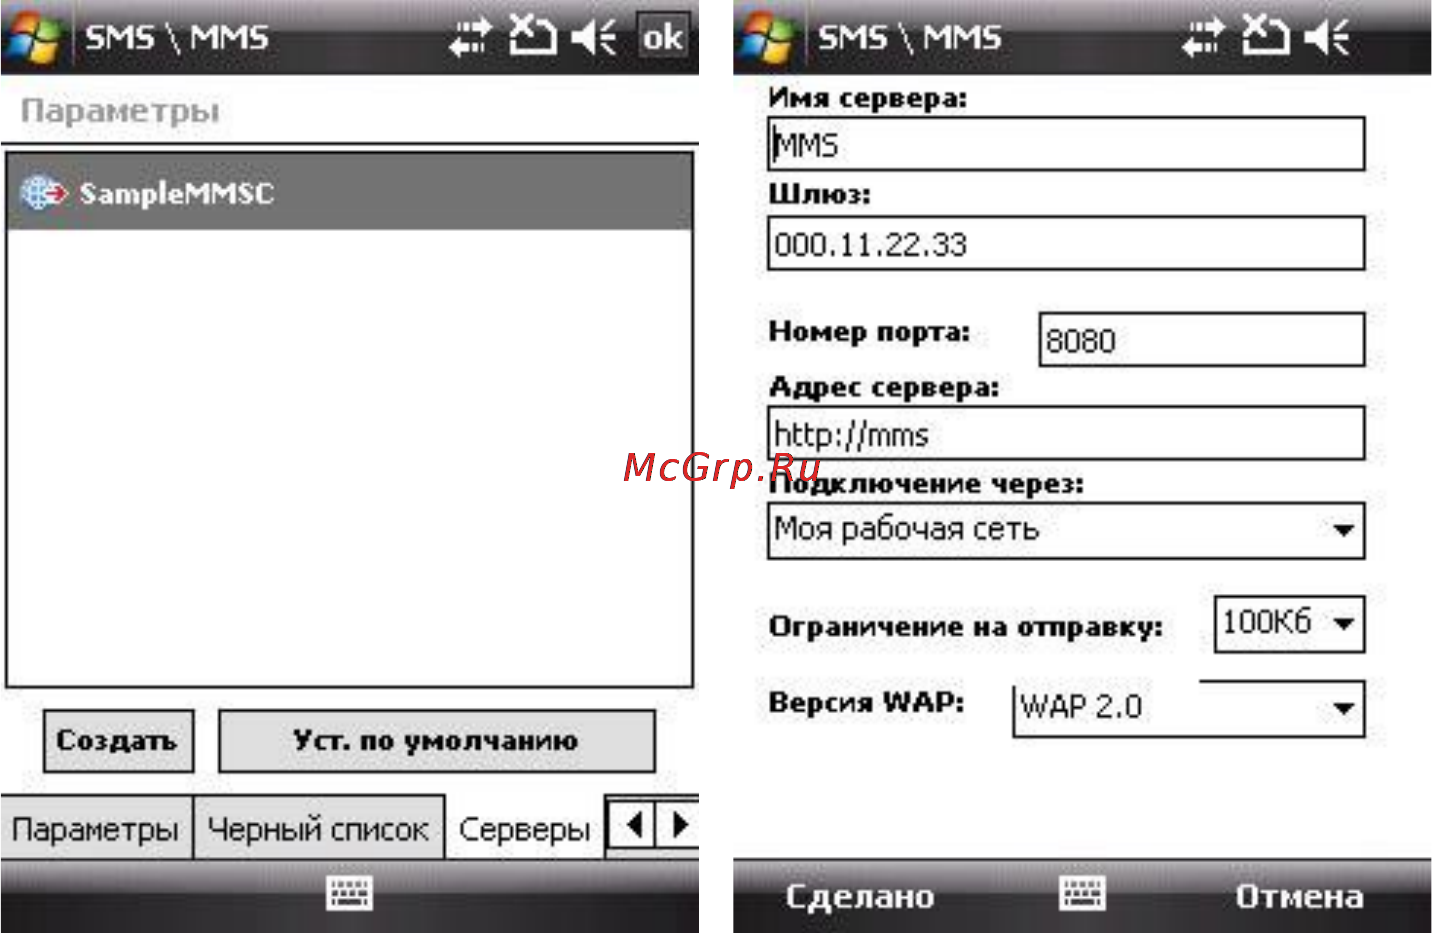Tap Сделано softkey
This screenshot has height=933, width=1432.
[860, 896]
